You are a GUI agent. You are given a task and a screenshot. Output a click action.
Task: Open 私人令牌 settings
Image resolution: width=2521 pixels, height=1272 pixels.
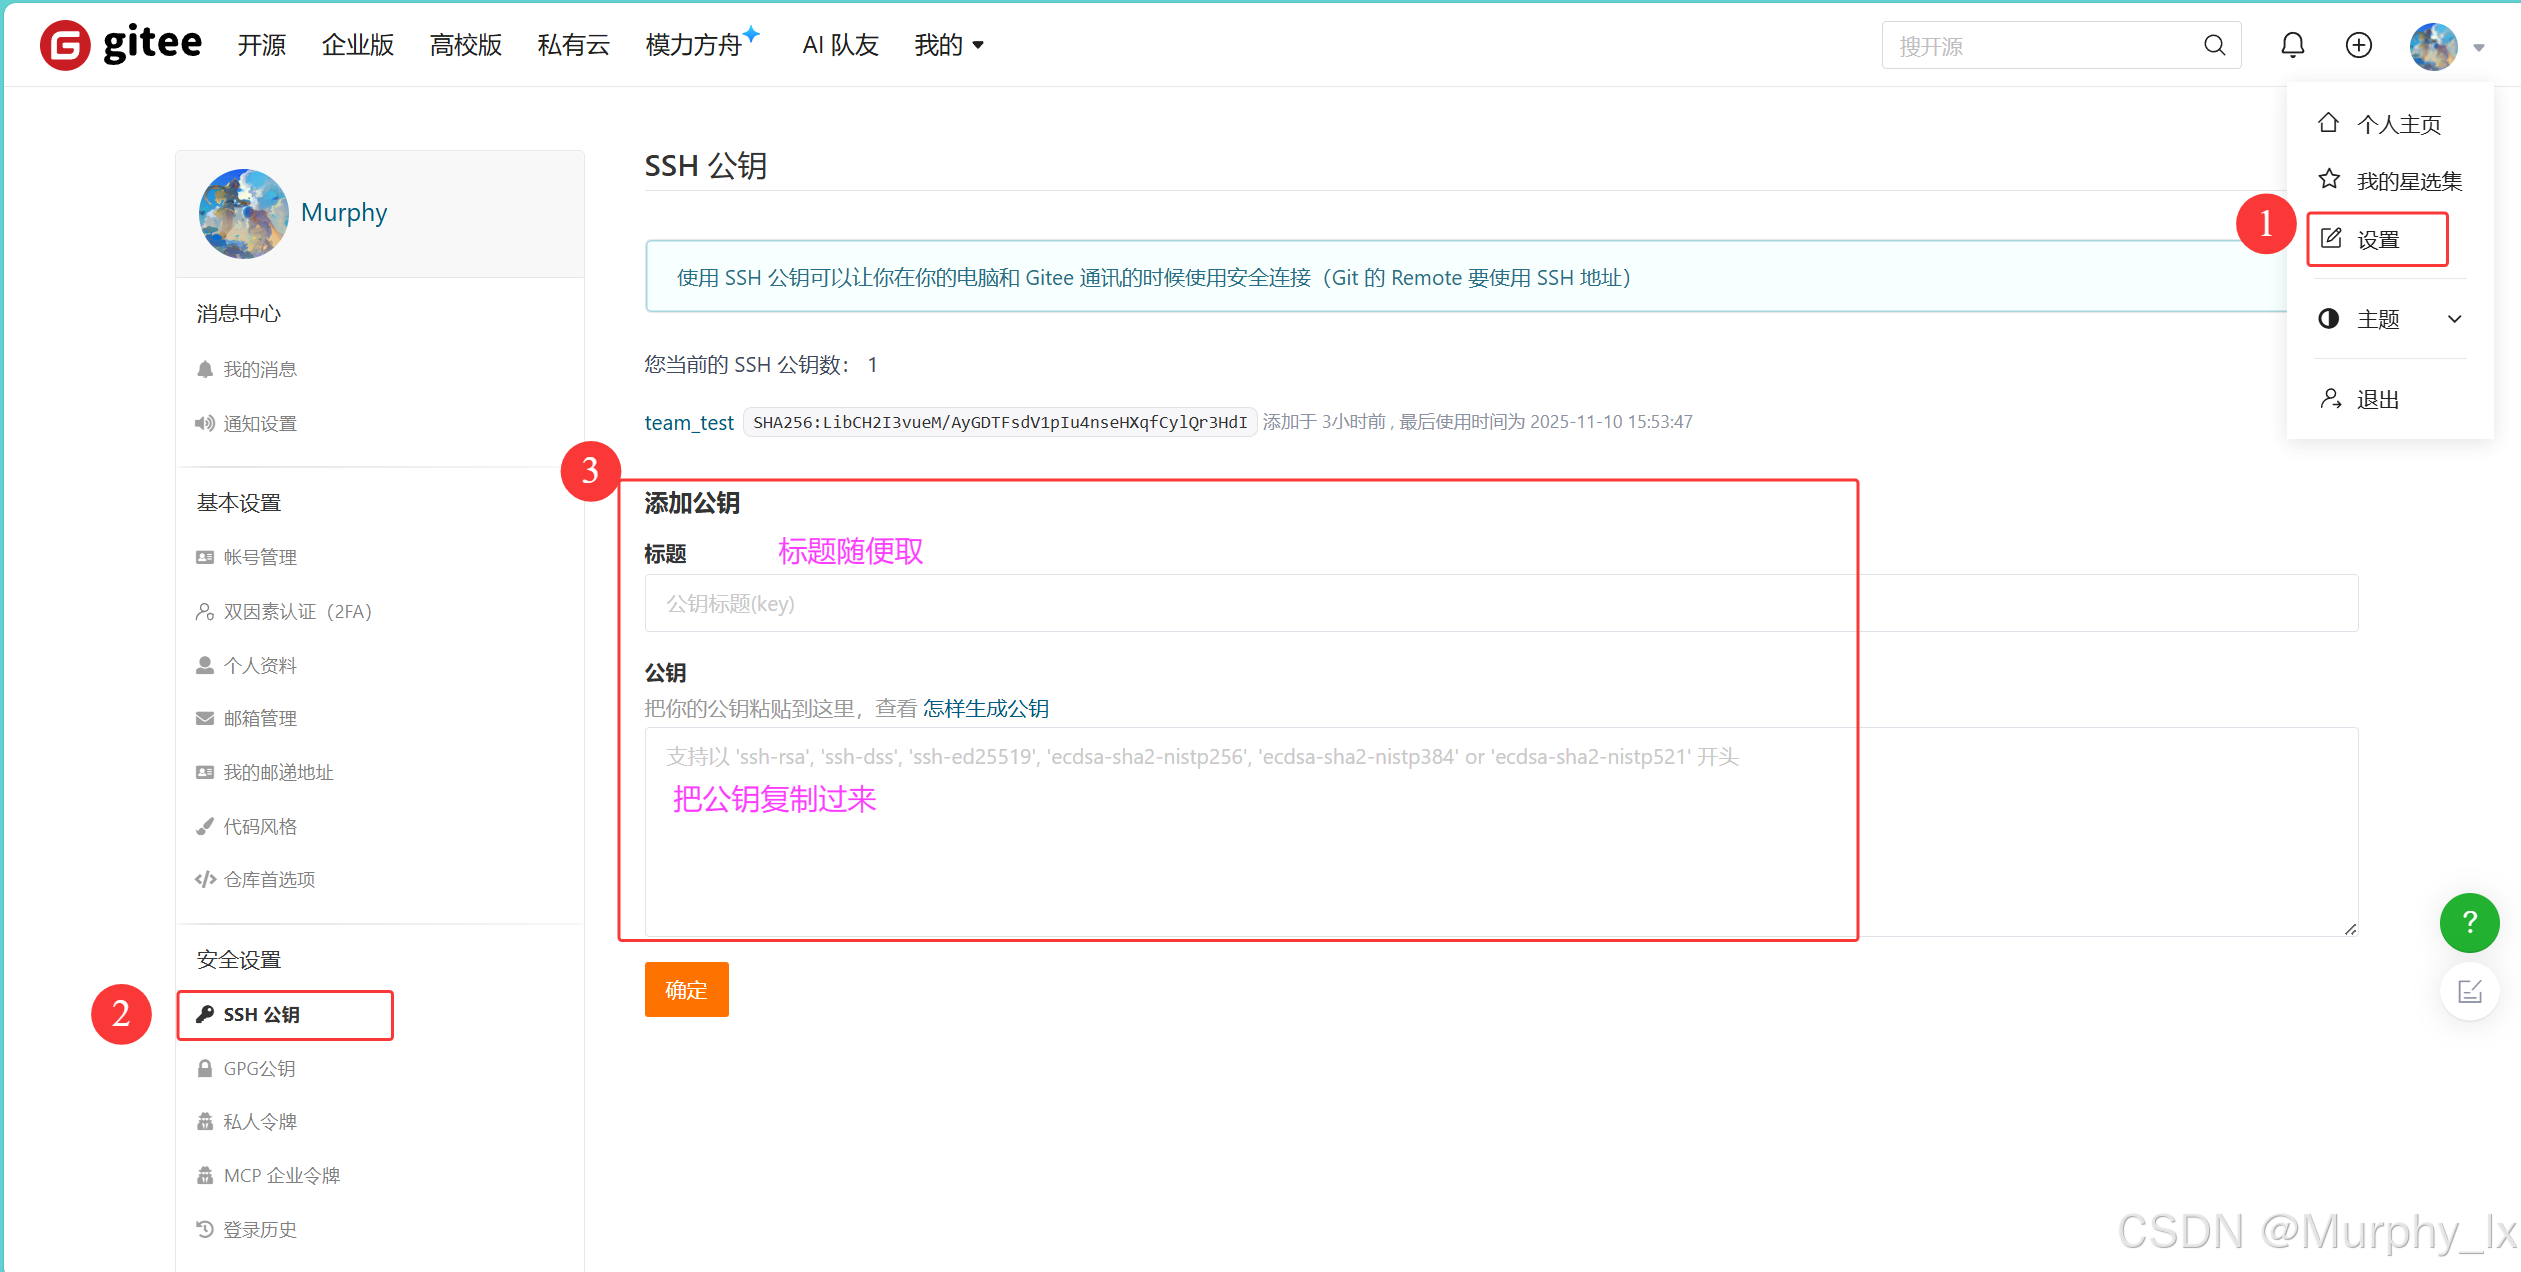(x=259, y=1121)
